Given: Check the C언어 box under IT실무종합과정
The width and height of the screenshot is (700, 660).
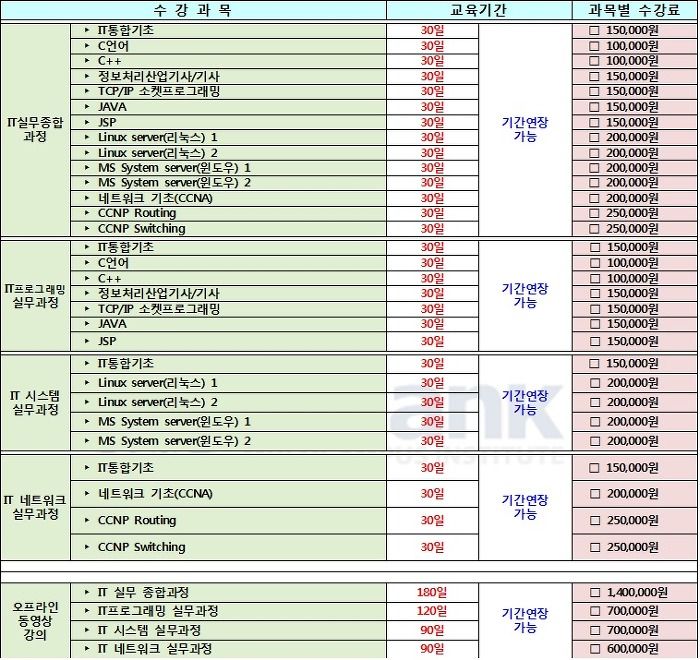Looking at the screenshot, I should coord(594,46).
